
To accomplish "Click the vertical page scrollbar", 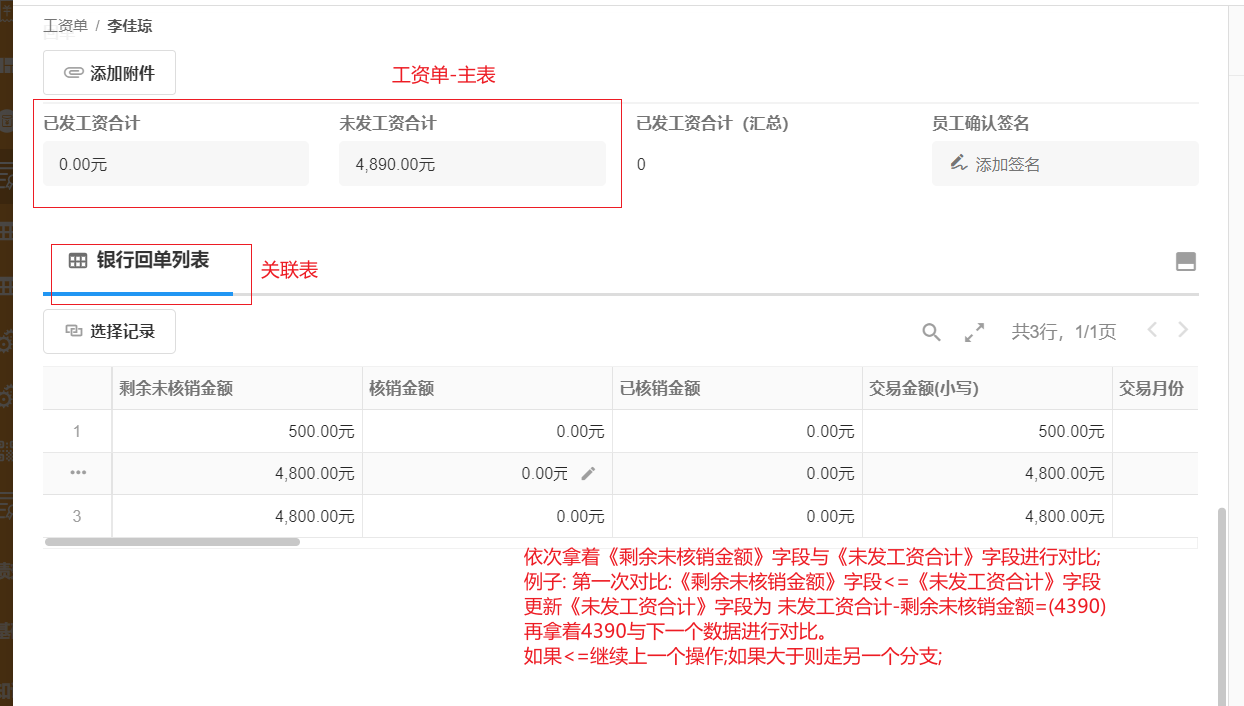I will (x=1223, y=600).
